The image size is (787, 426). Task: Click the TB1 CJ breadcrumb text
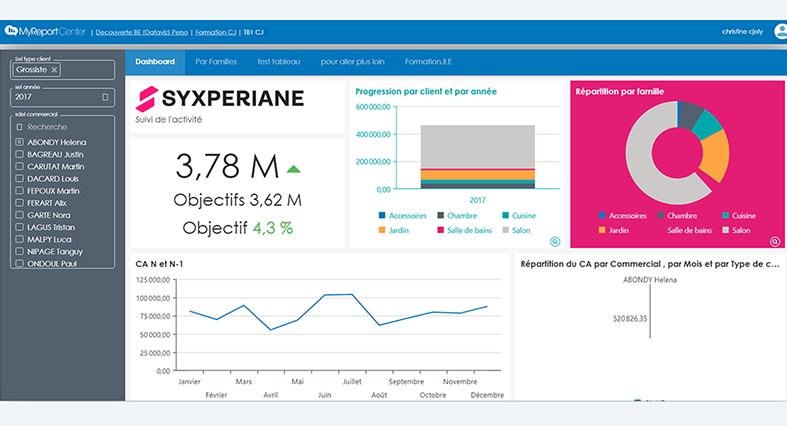point(253,32)
